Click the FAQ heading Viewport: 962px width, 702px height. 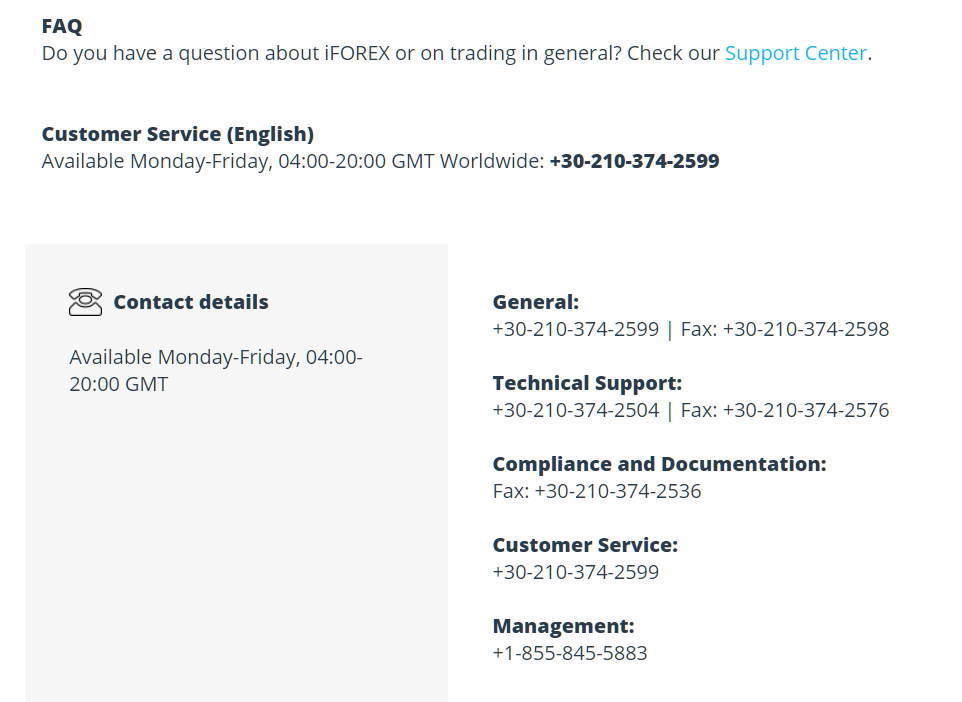(62, 26)
